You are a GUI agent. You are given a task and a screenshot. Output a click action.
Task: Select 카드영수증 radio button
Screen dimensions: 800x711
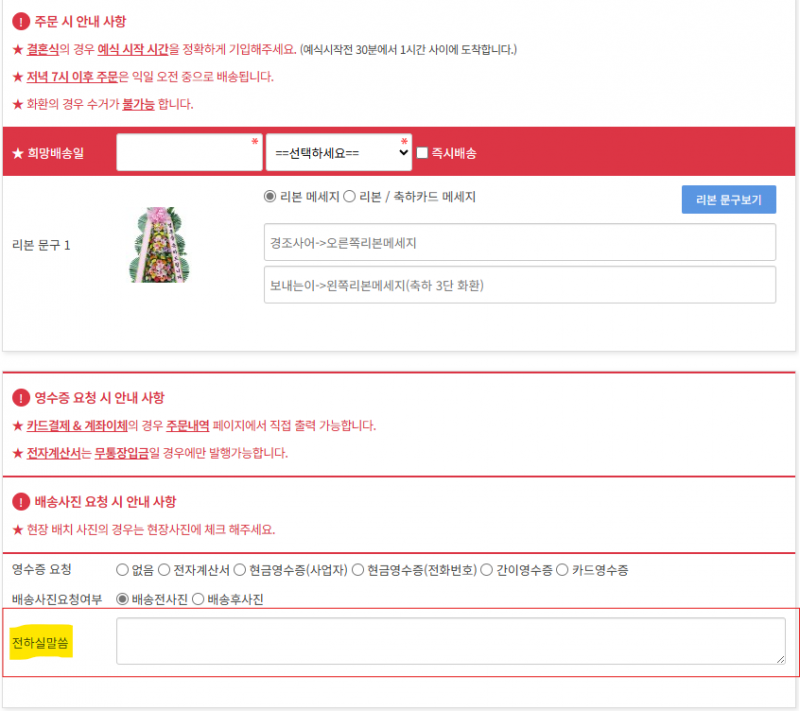coord(562,570)
